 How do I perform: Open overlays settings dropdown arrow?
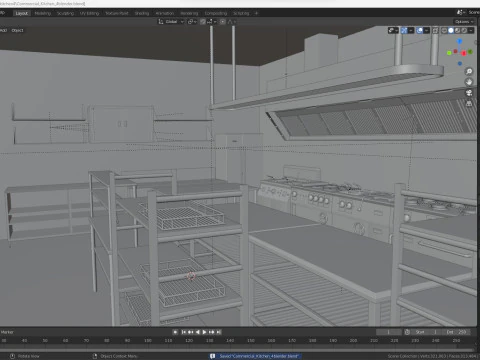coord(426,30)
